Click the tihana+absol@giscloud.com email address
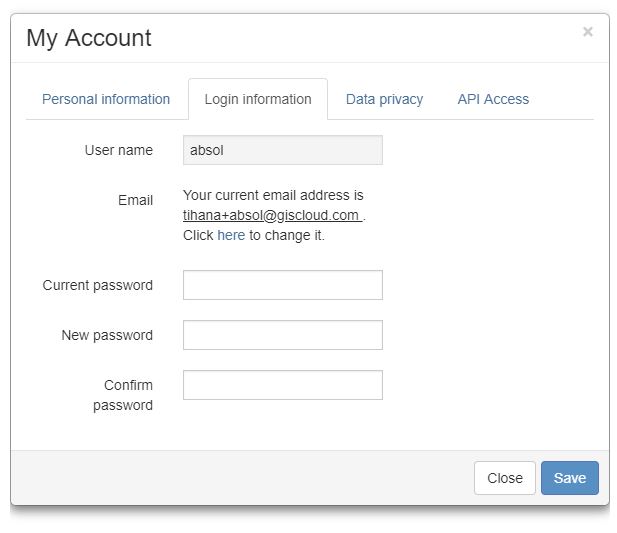This screenshot has width=617, height=533. 272,215
